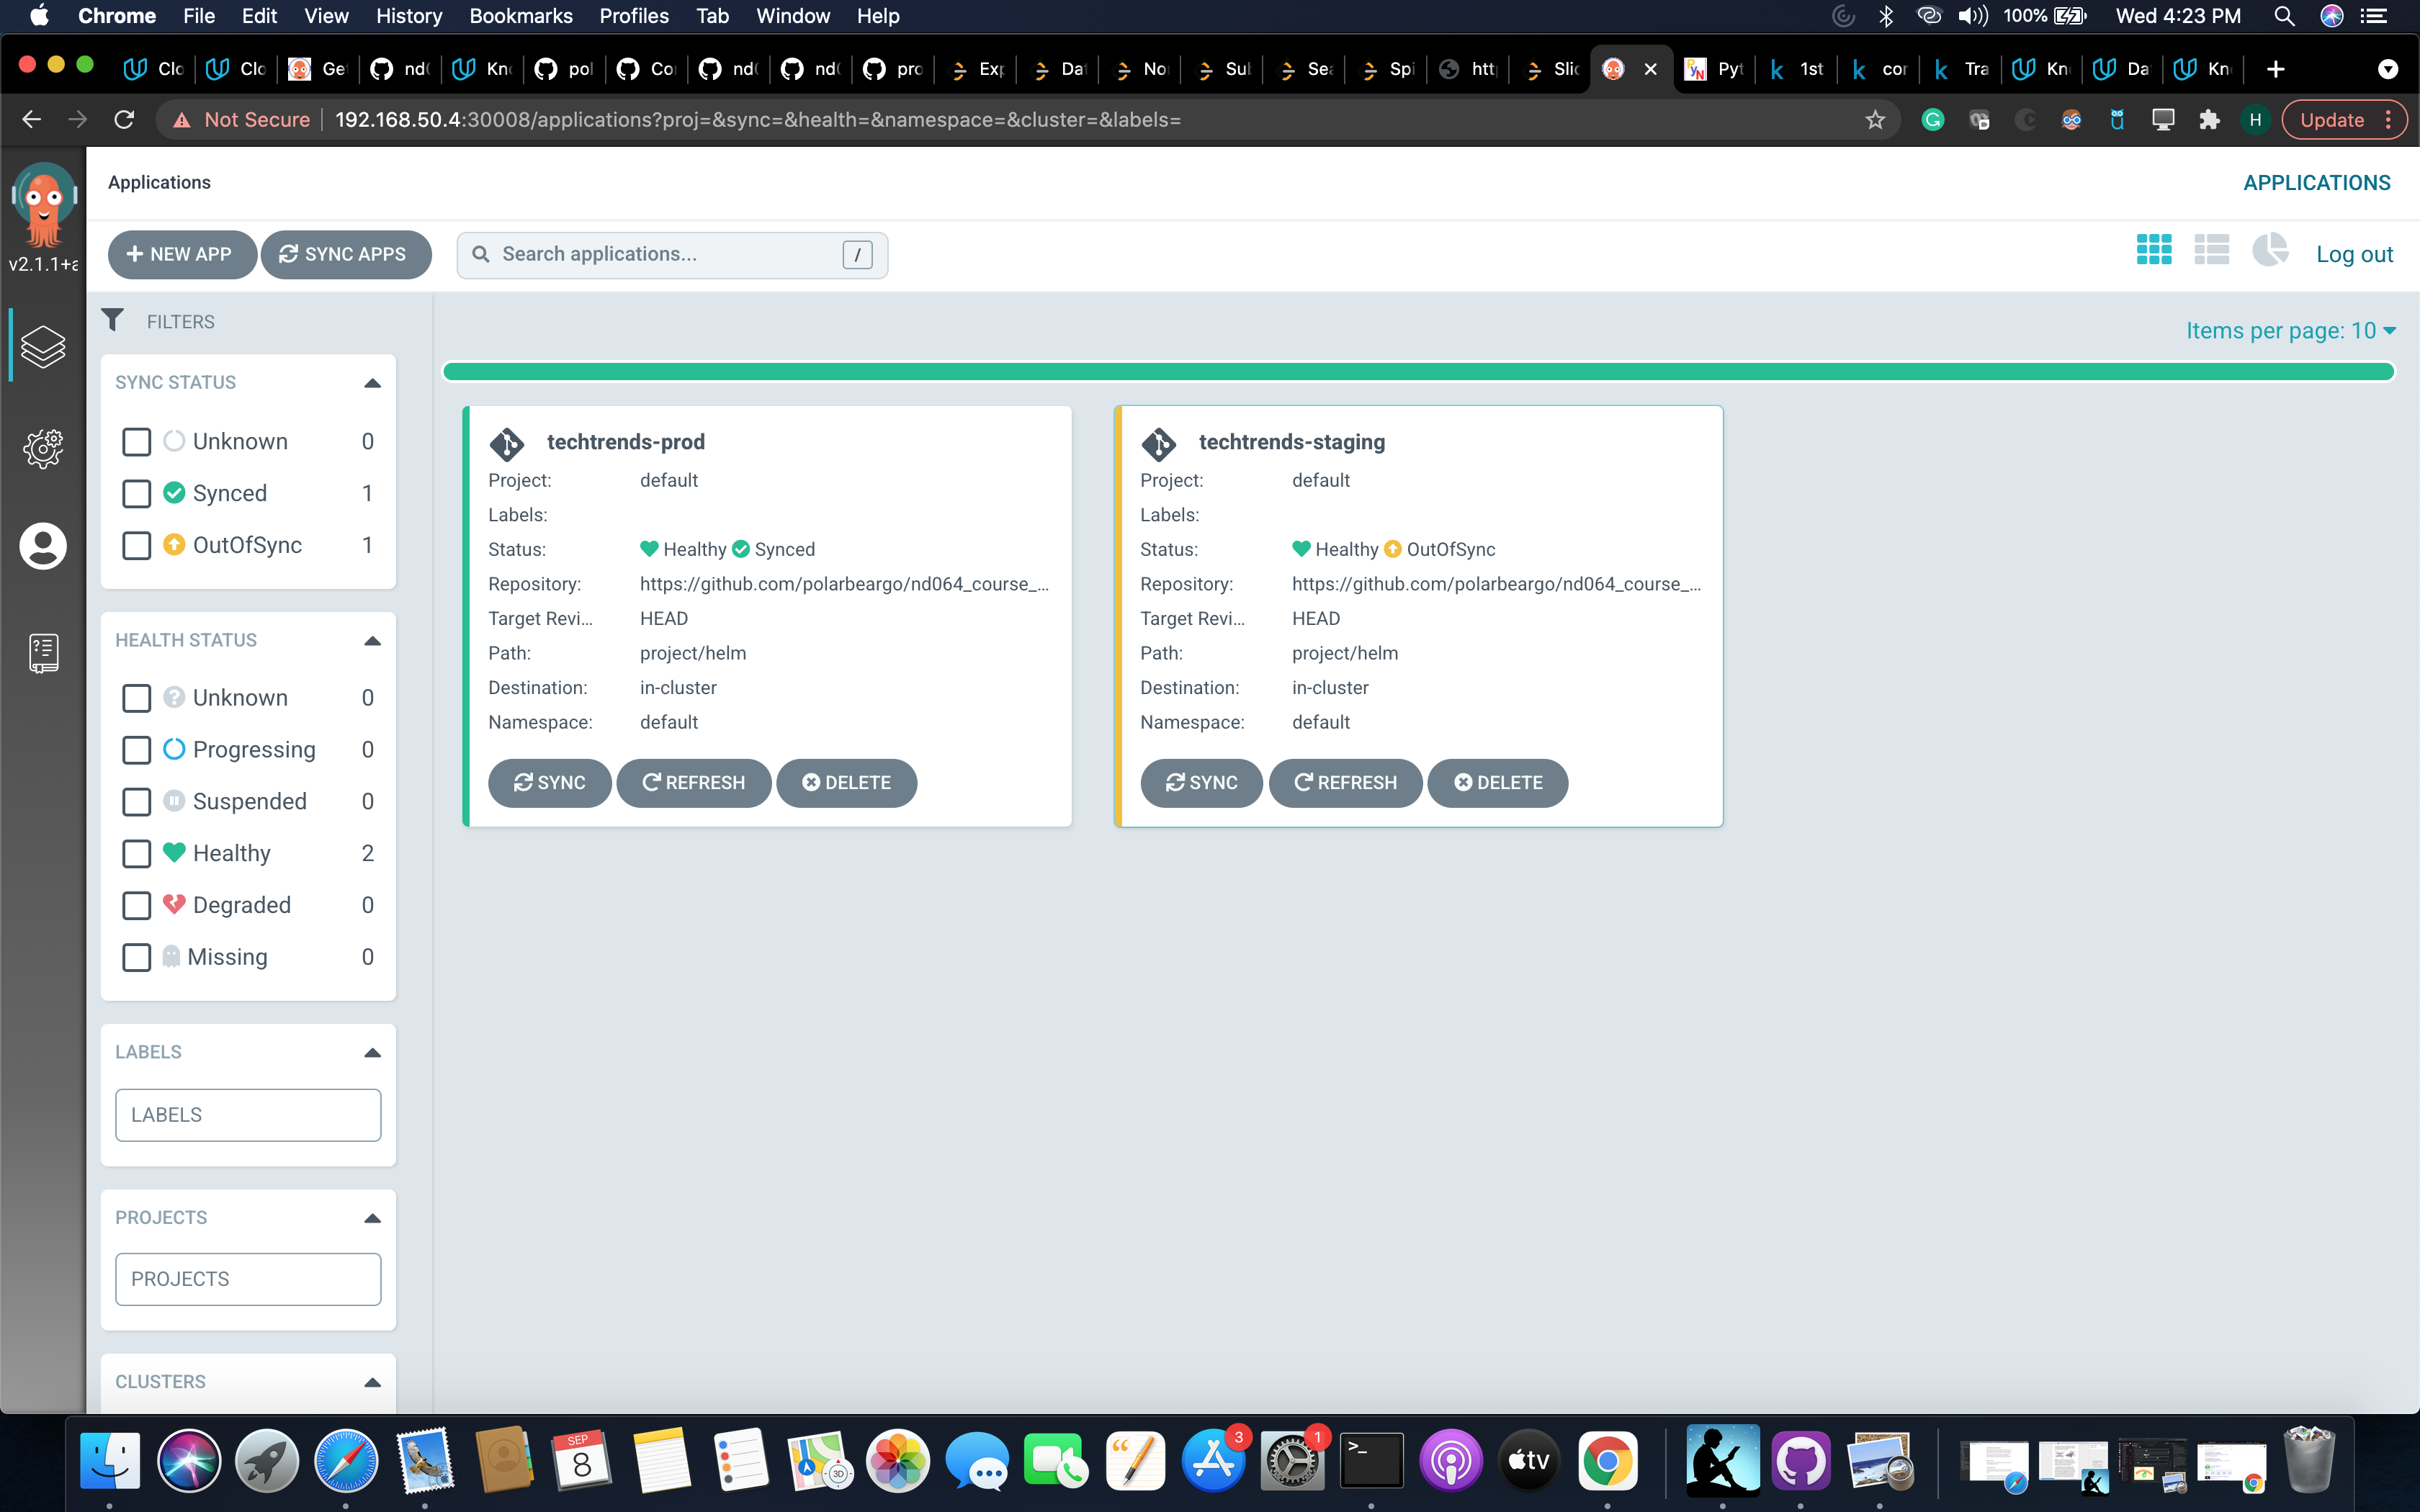The width and height of the screenshot is (2420, 1512).
Task: Sync the techtrends-staging application
Action: coord(1201,782)
